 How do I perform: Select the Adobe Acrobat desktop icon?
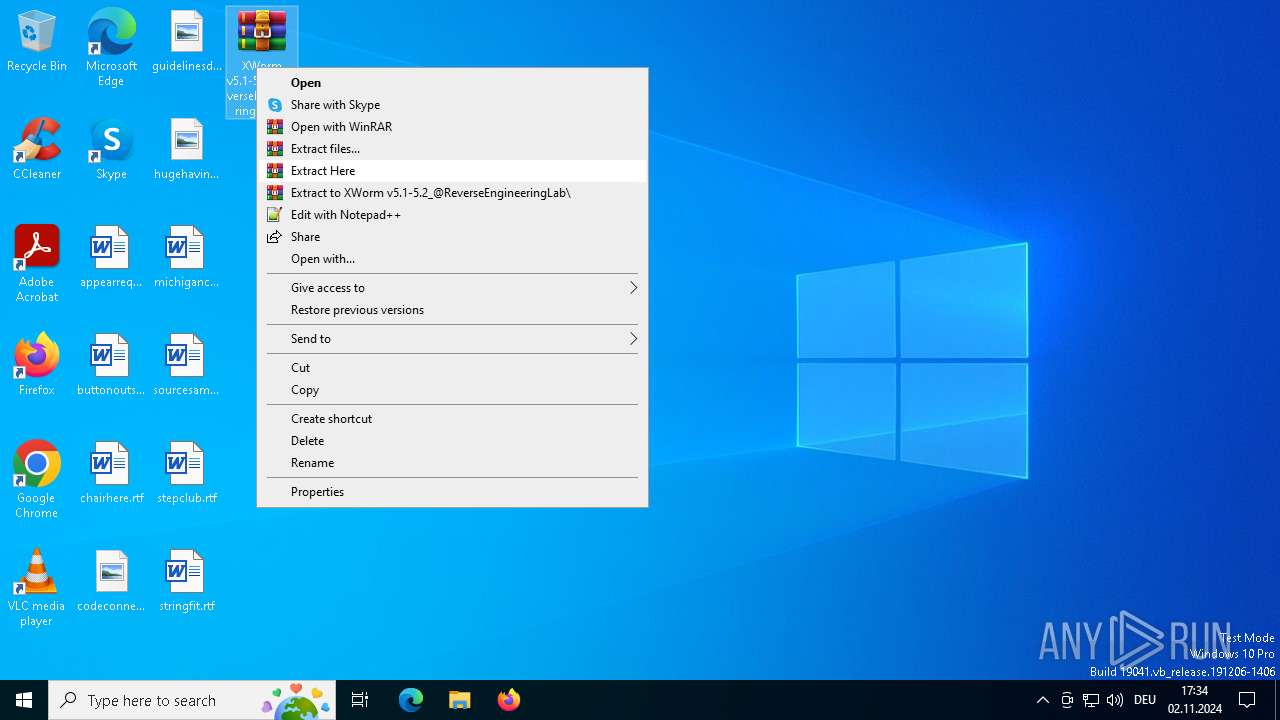click(37, 264)
